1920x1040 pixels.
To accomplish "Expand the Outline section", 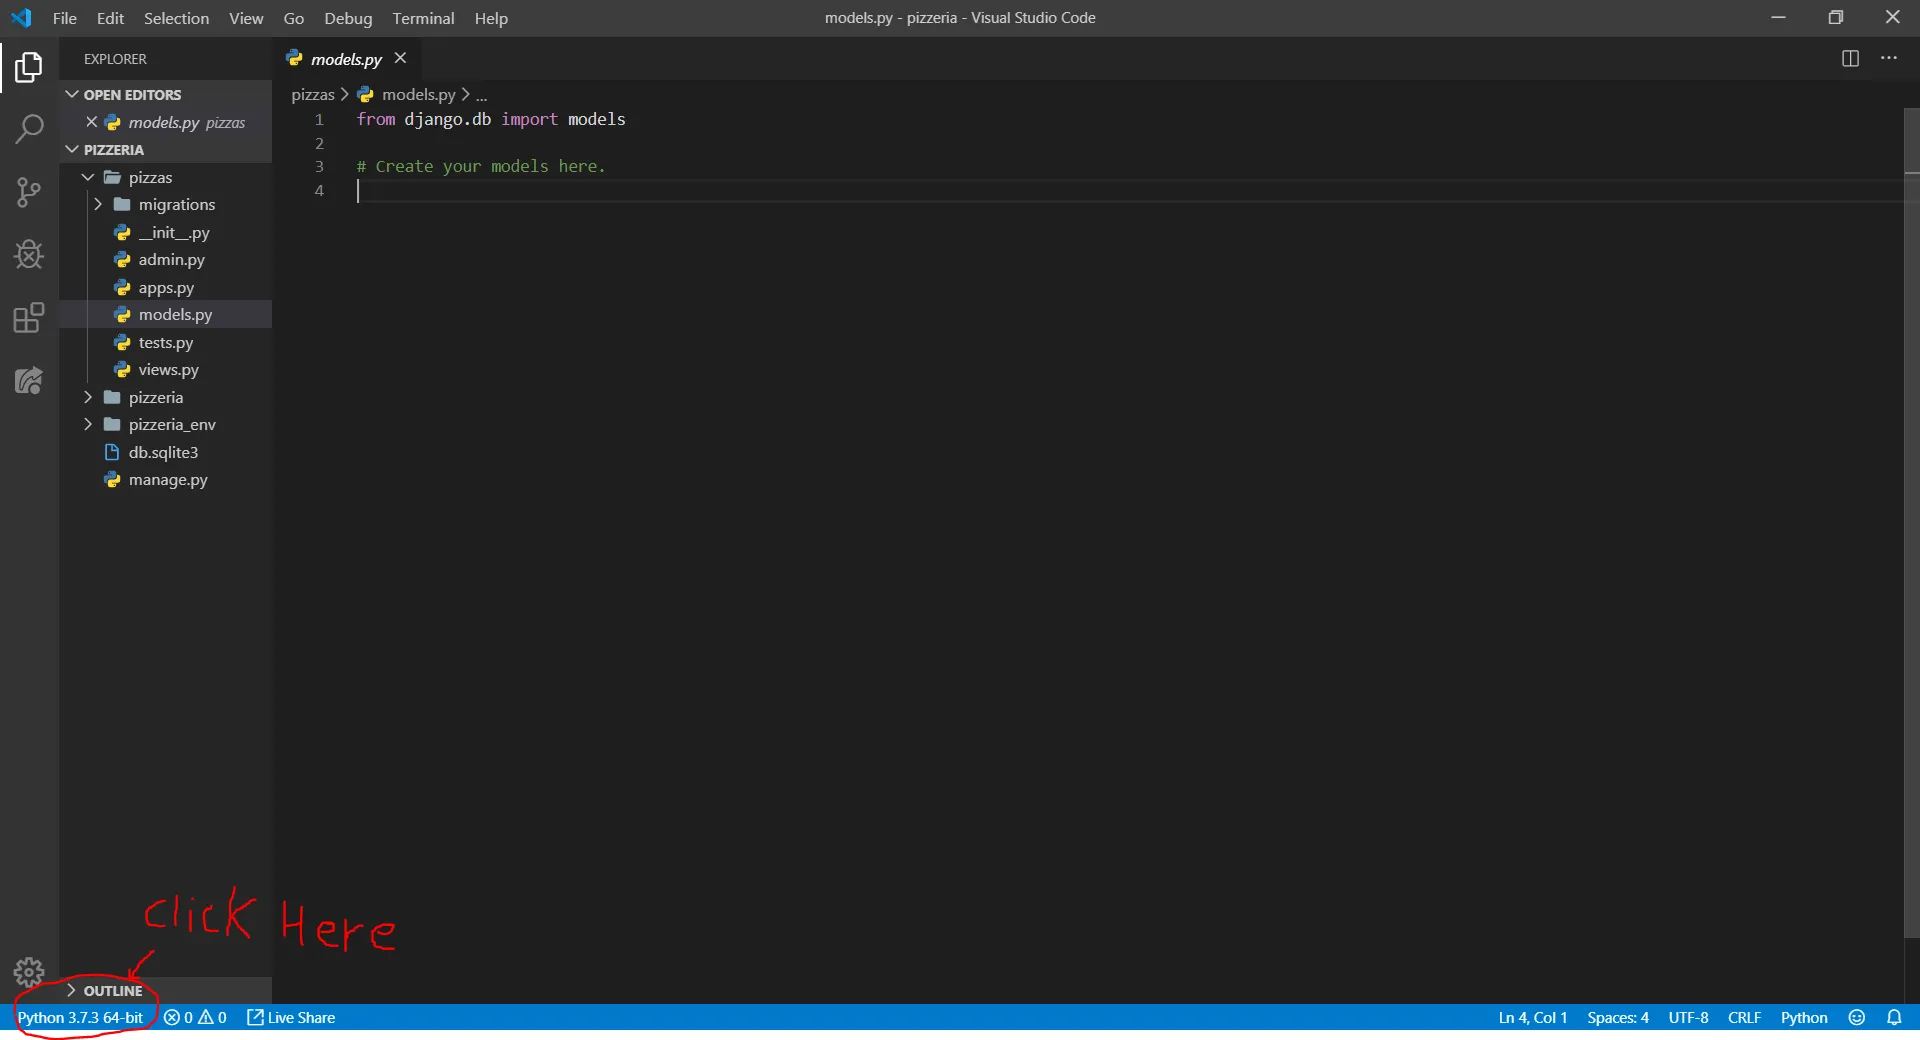I will pos(166,990).
